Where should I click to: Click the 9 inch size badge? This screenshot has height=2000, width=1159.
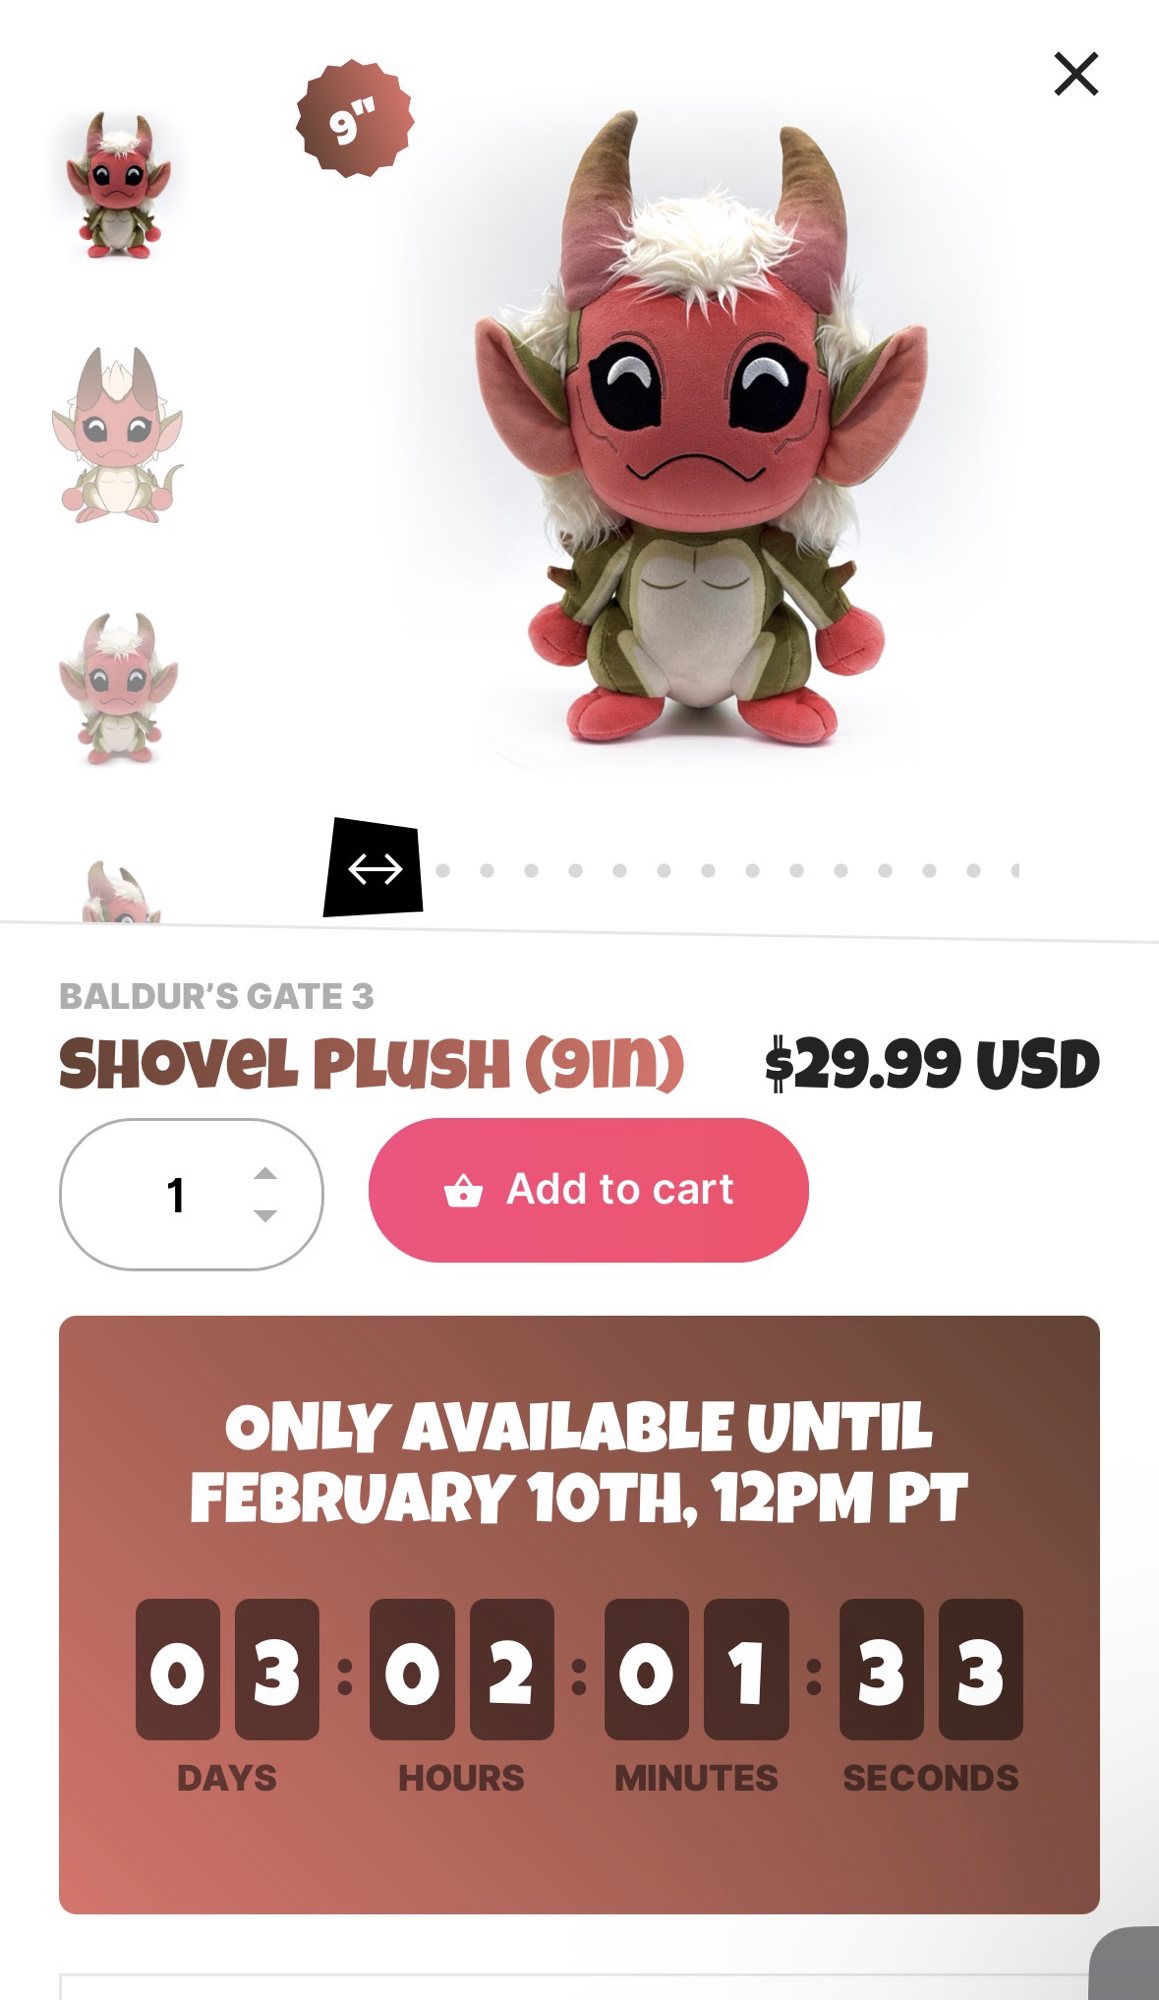click(355, 120)
